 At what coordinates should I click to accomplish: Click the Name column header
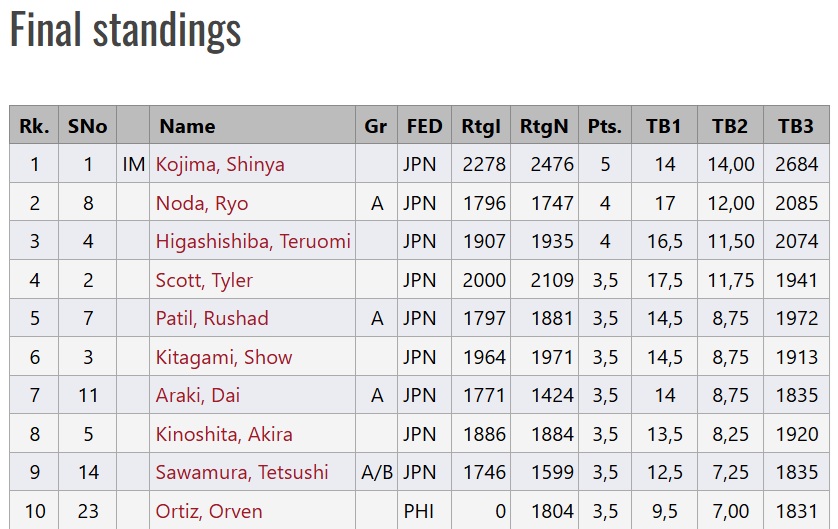click(x=187, y=126)
